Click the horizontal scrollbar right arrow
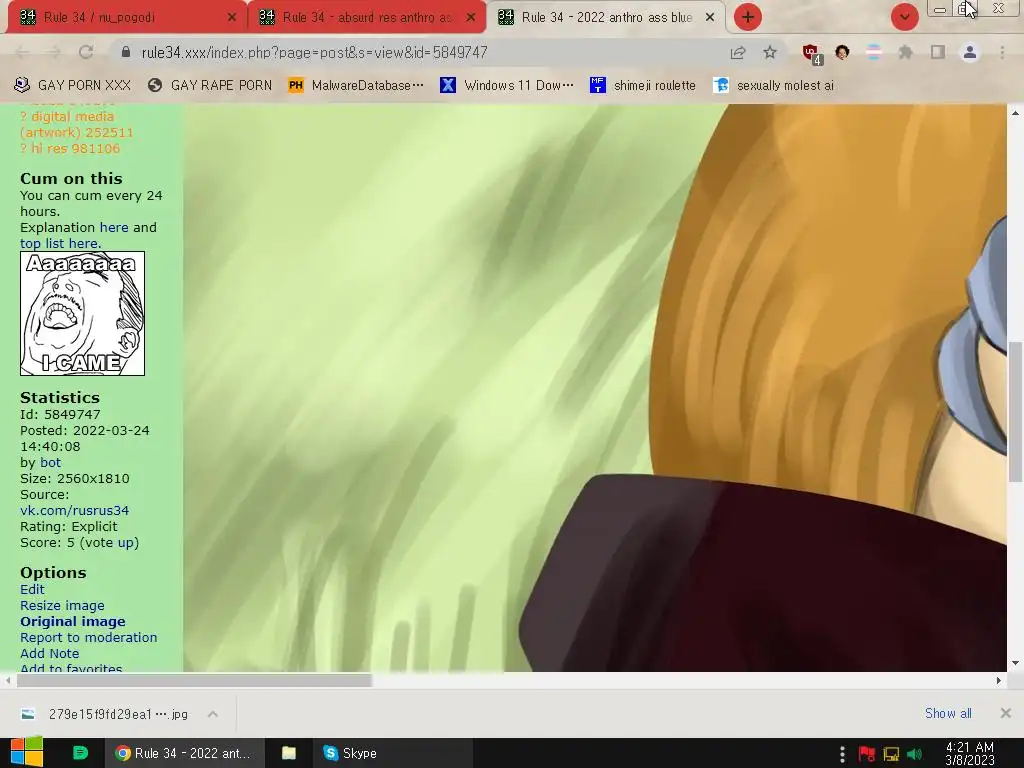Viewport: 1024px width, 768px height. pos(999,680)
